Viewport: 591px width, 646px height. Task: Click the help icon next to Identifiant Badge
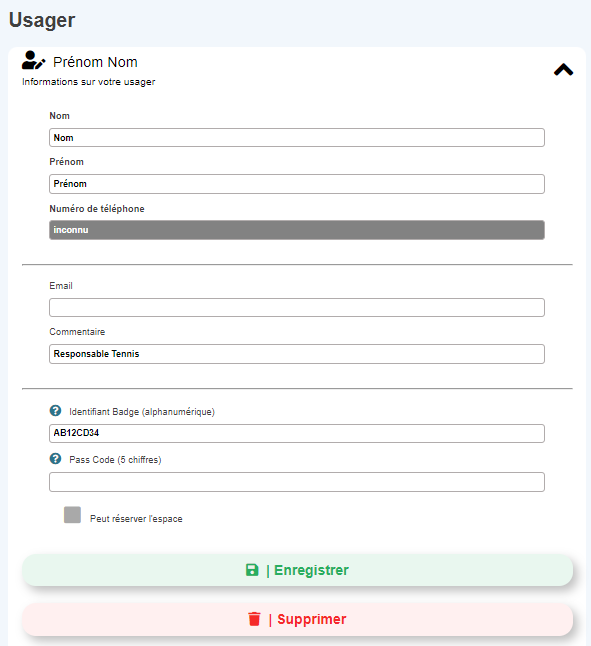click(55, 411)
